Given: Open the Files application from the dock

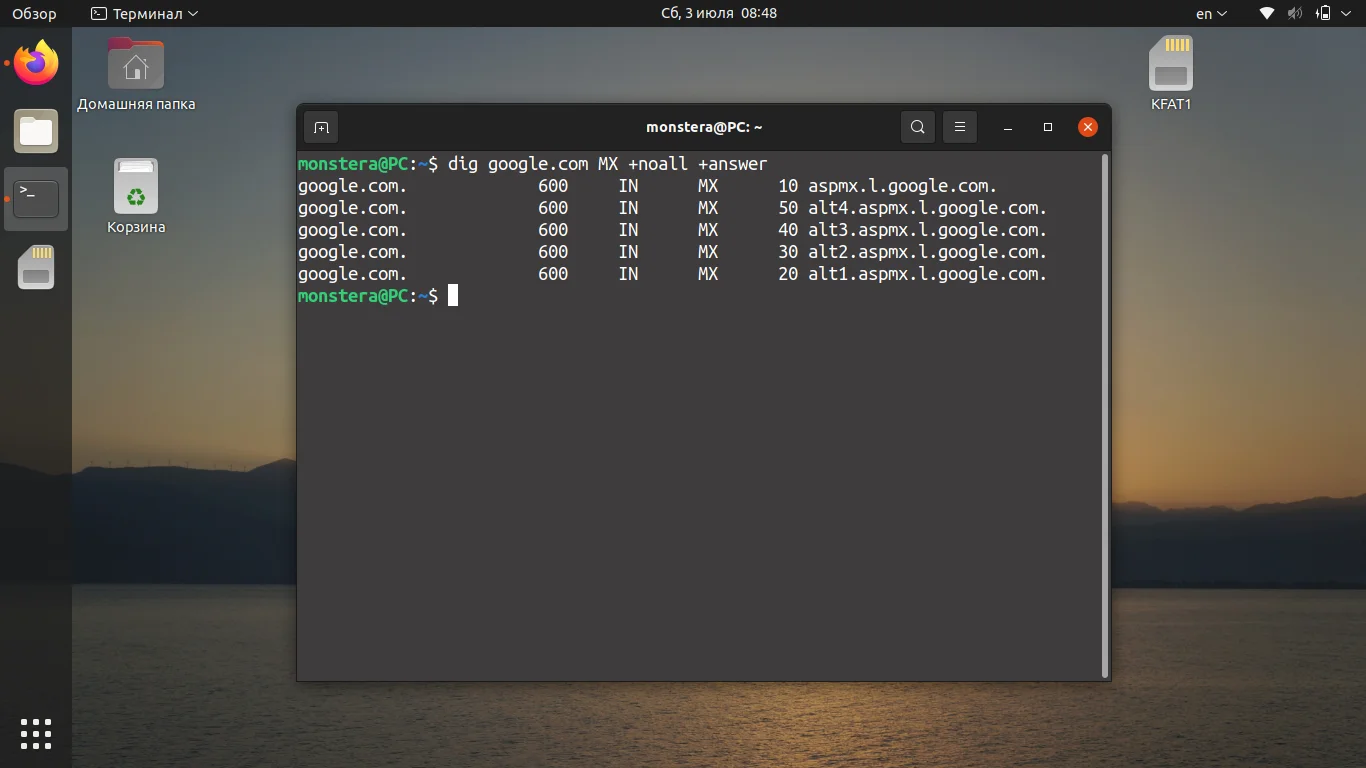Looking at the screenshot, I should [36, 131].
